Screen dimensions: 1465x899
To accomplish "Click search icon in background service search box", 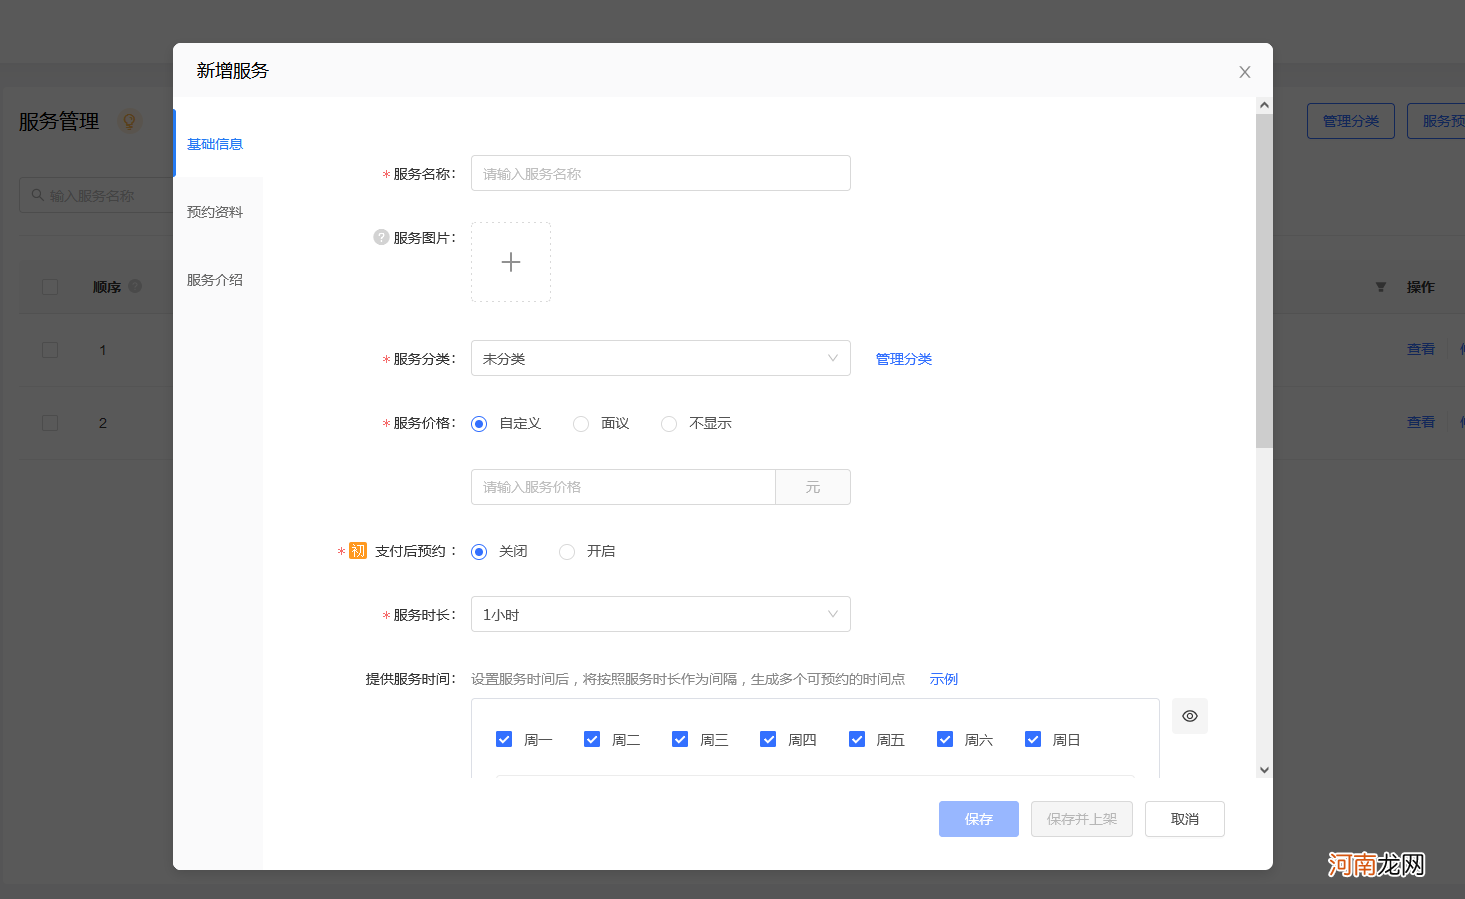I will pyautogui.click(x=38, y=195).
